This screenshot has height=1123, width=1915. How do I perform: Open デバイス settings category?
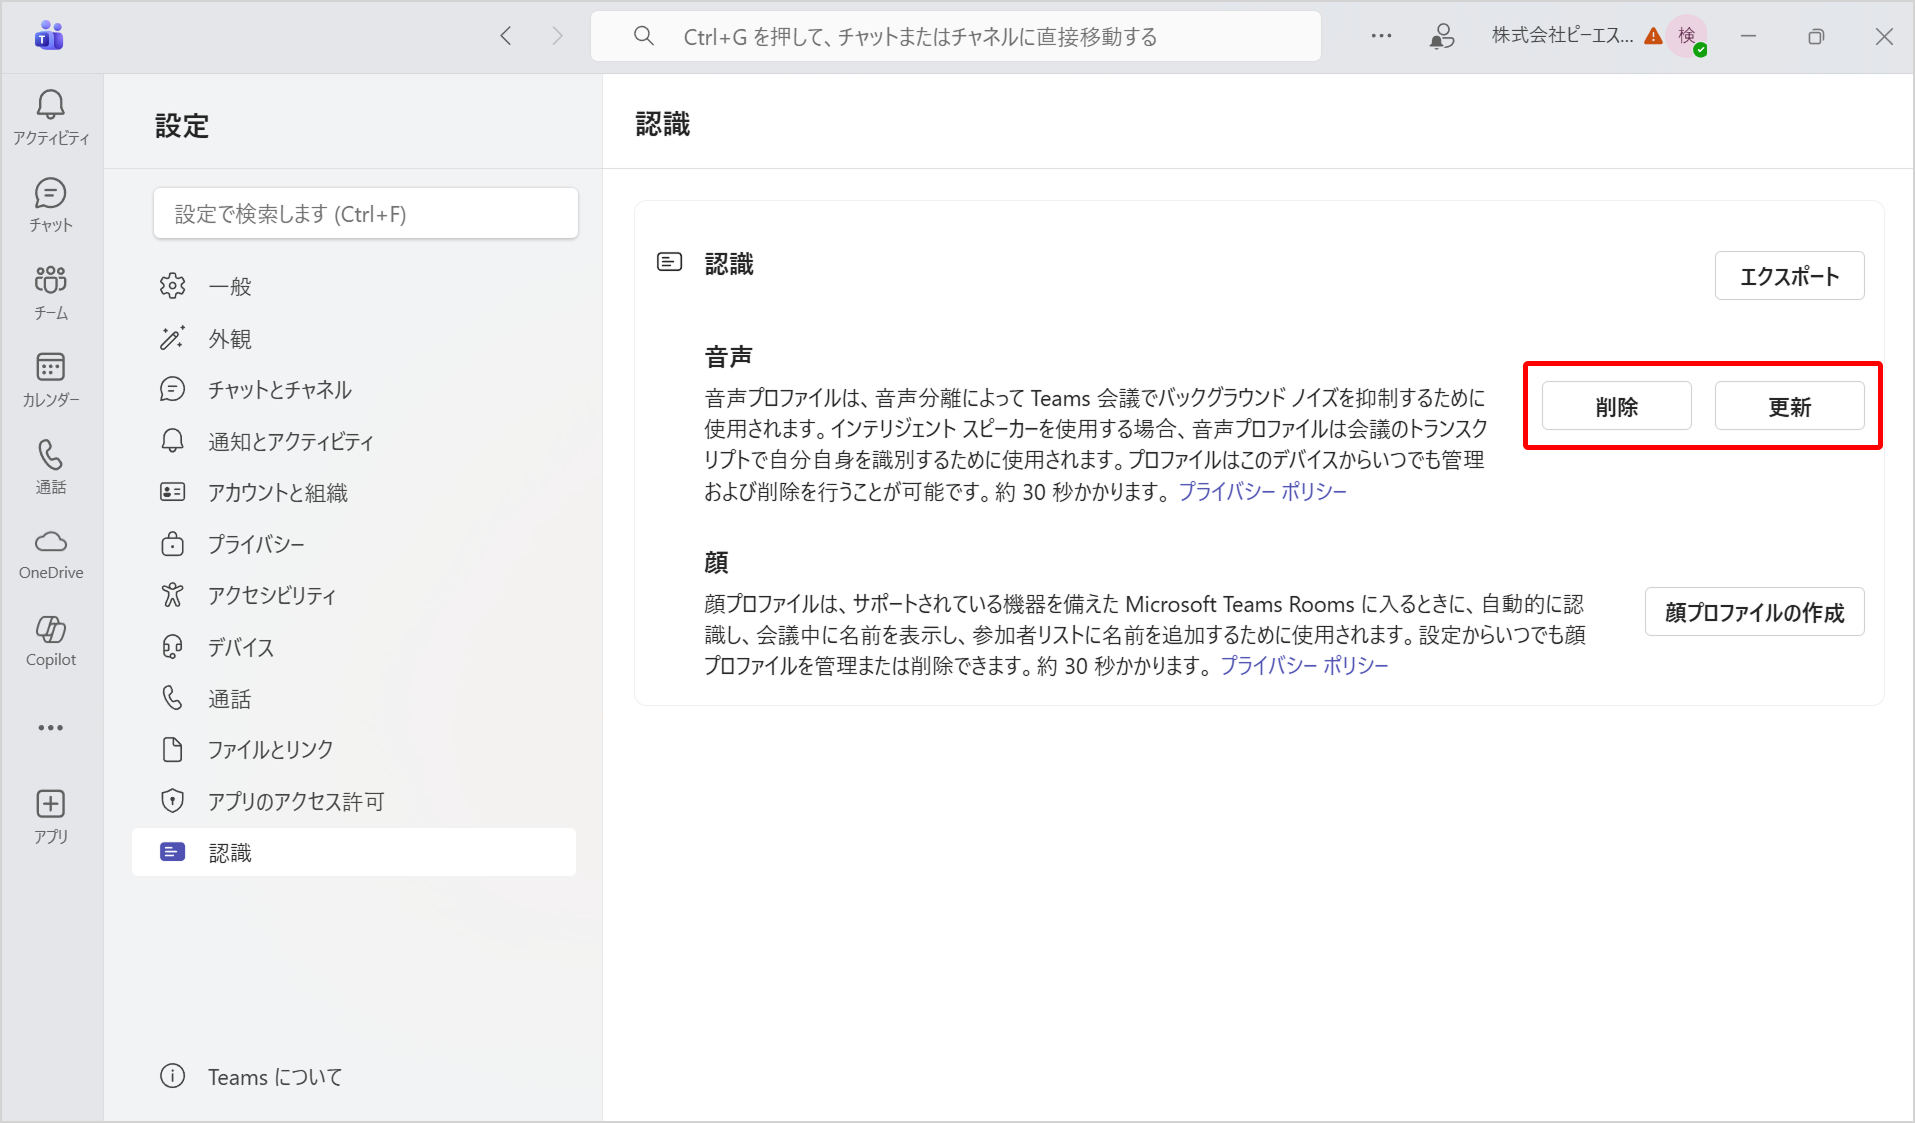pos(241,647)
